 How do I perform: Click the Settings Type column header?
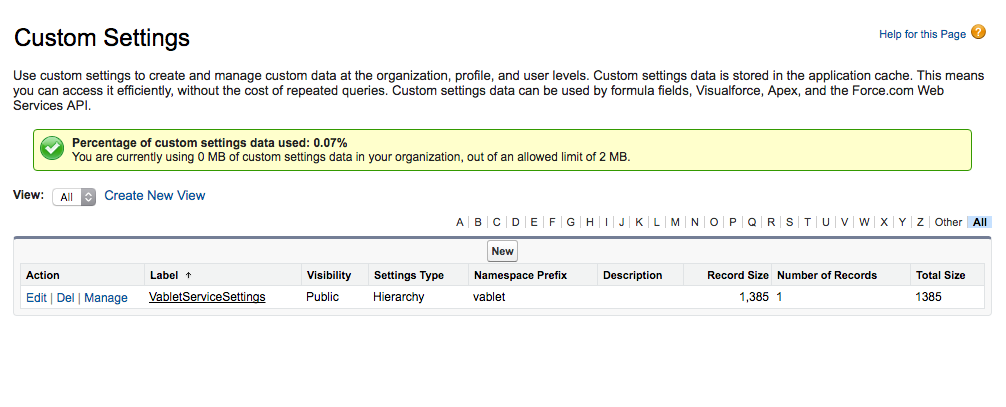[409, 275]
